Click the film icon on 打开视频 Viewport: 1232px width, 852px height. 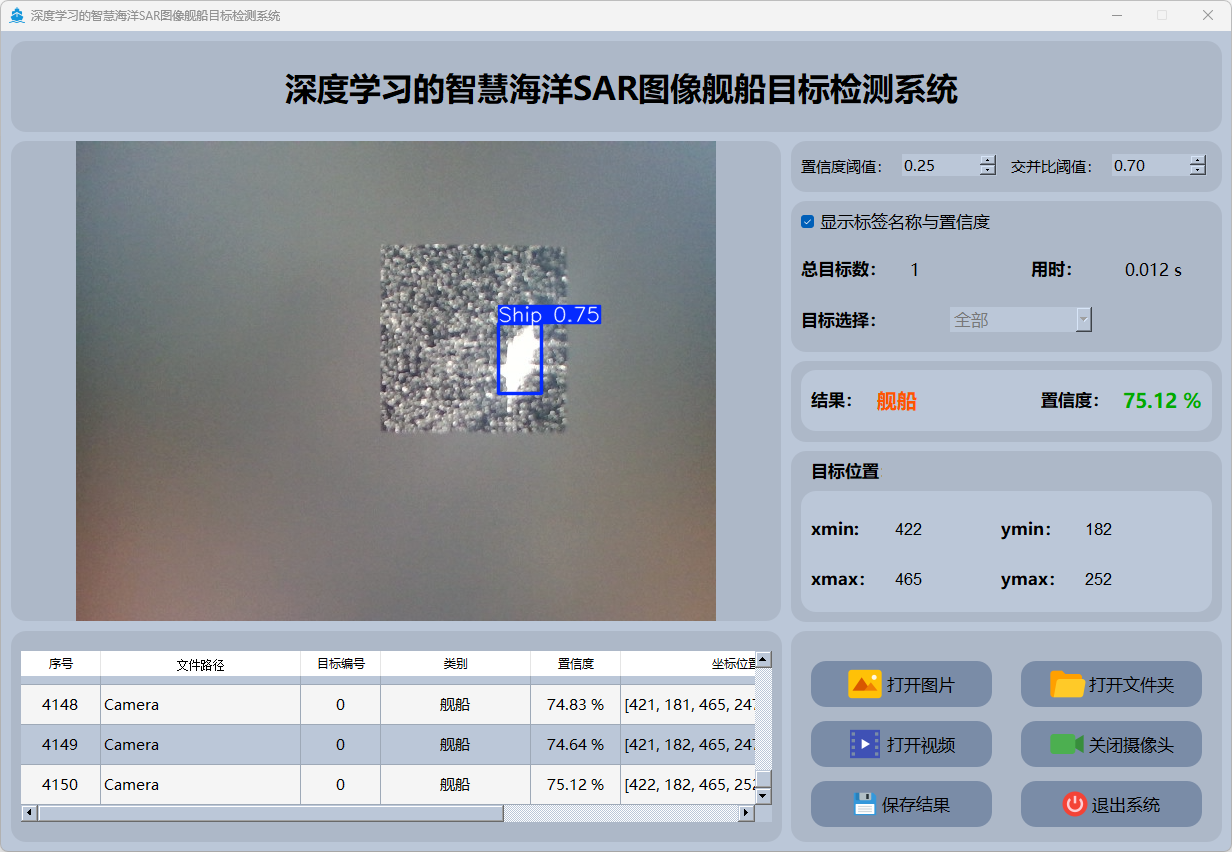[864, 744]
